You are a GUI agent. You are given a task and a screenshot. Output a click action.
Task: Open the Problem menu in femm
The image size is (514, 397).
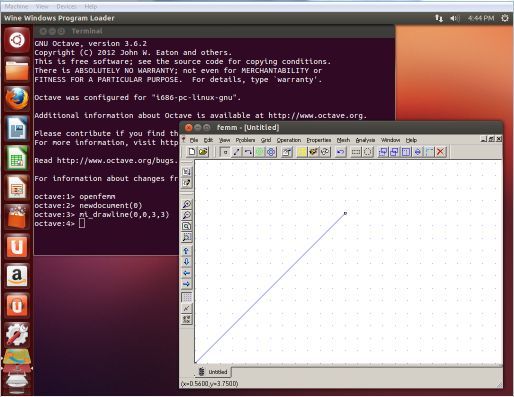click(x=245, y=140)
